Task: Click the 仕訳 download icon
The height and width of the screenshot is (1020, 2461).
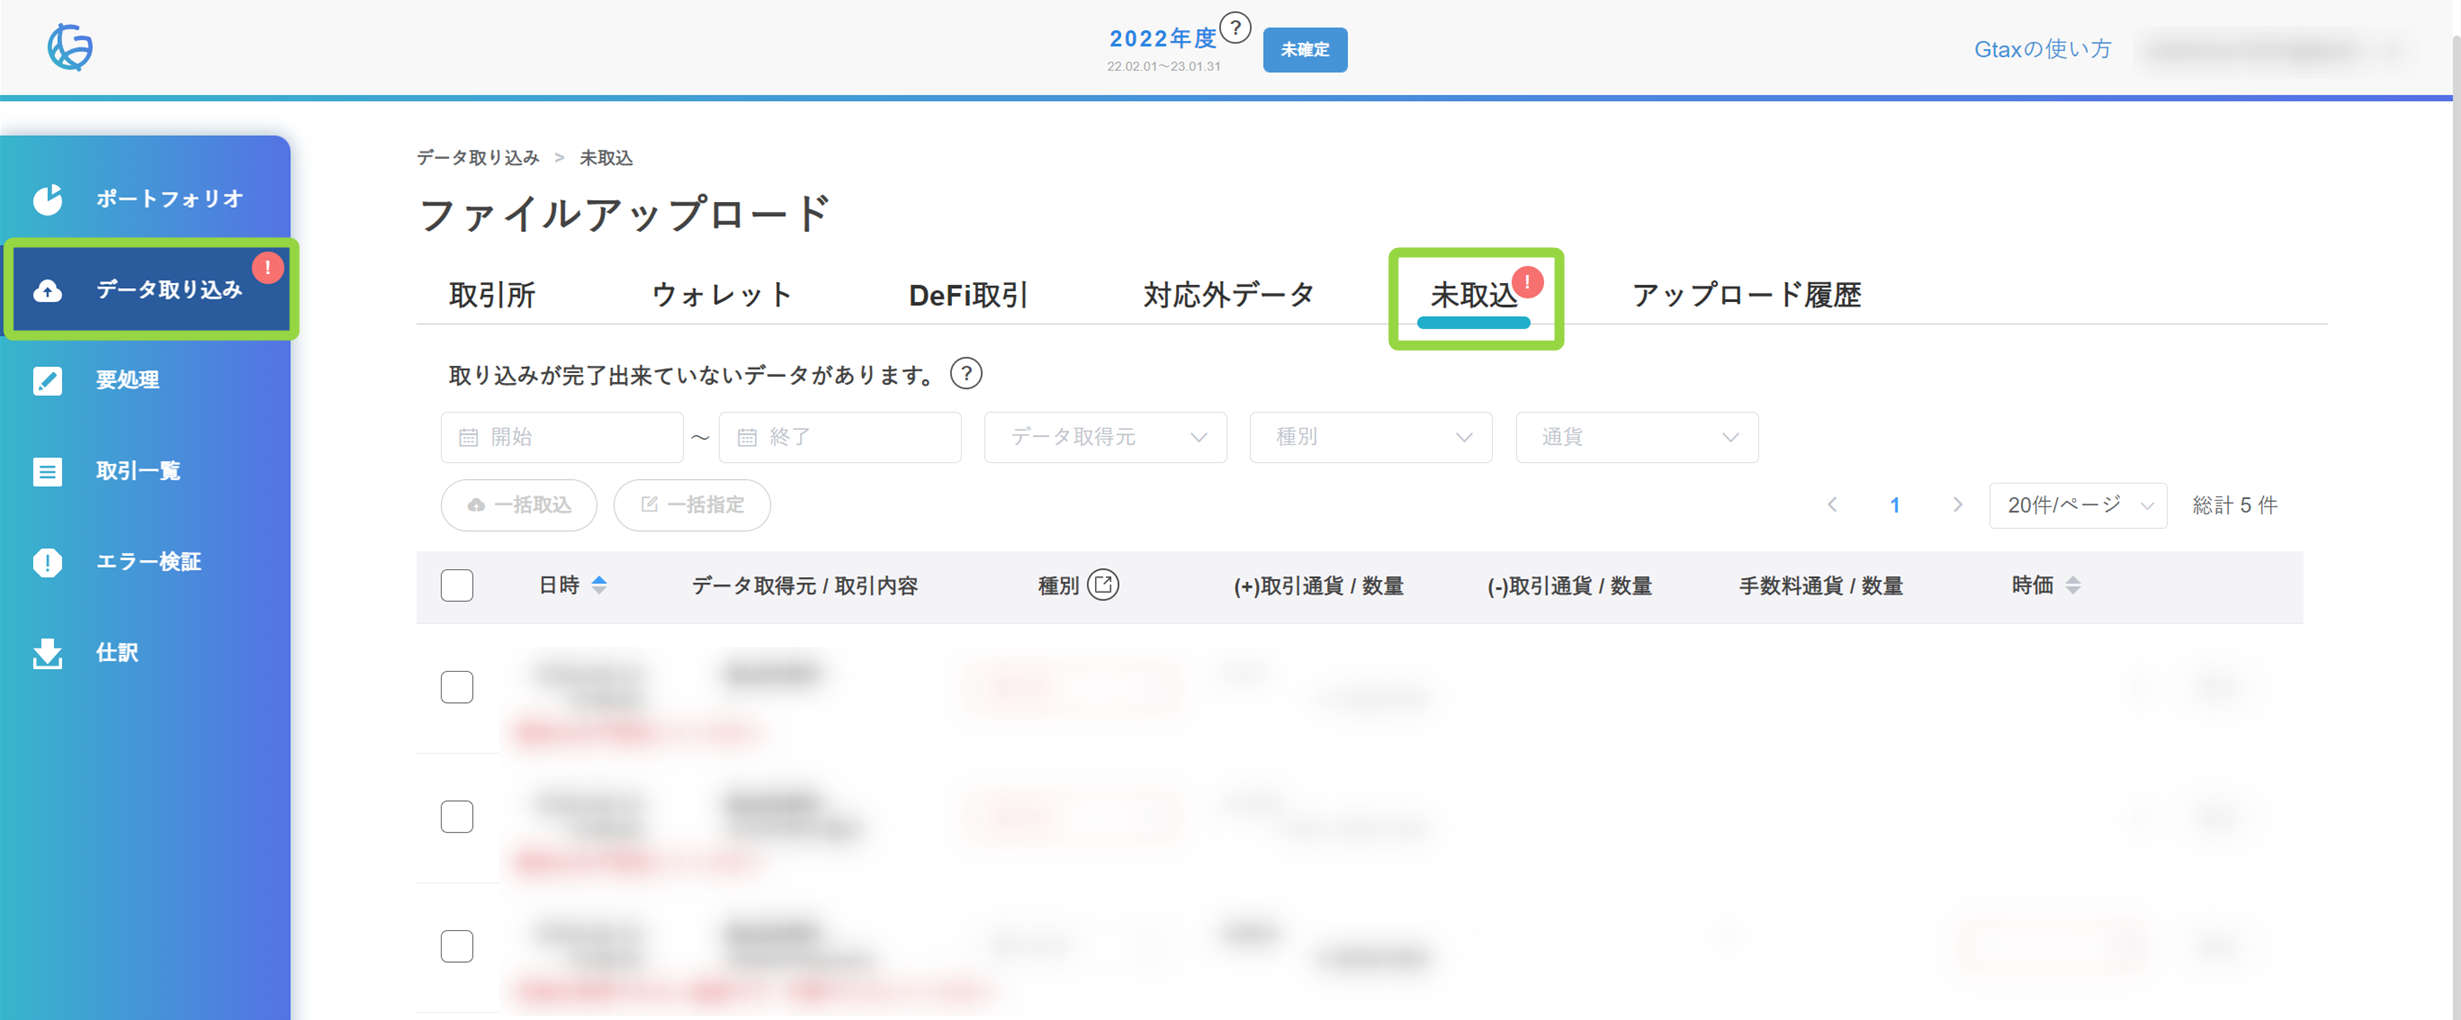Action: click(47, 653)
